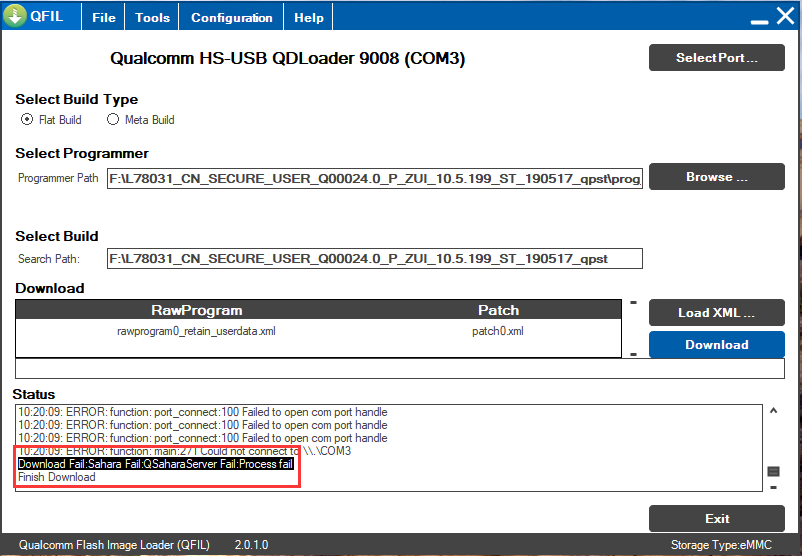The height and width of the screenshot is (556, 802).
Task: Click Browse... to choose a programmer
Action: [x=717, y=176]
